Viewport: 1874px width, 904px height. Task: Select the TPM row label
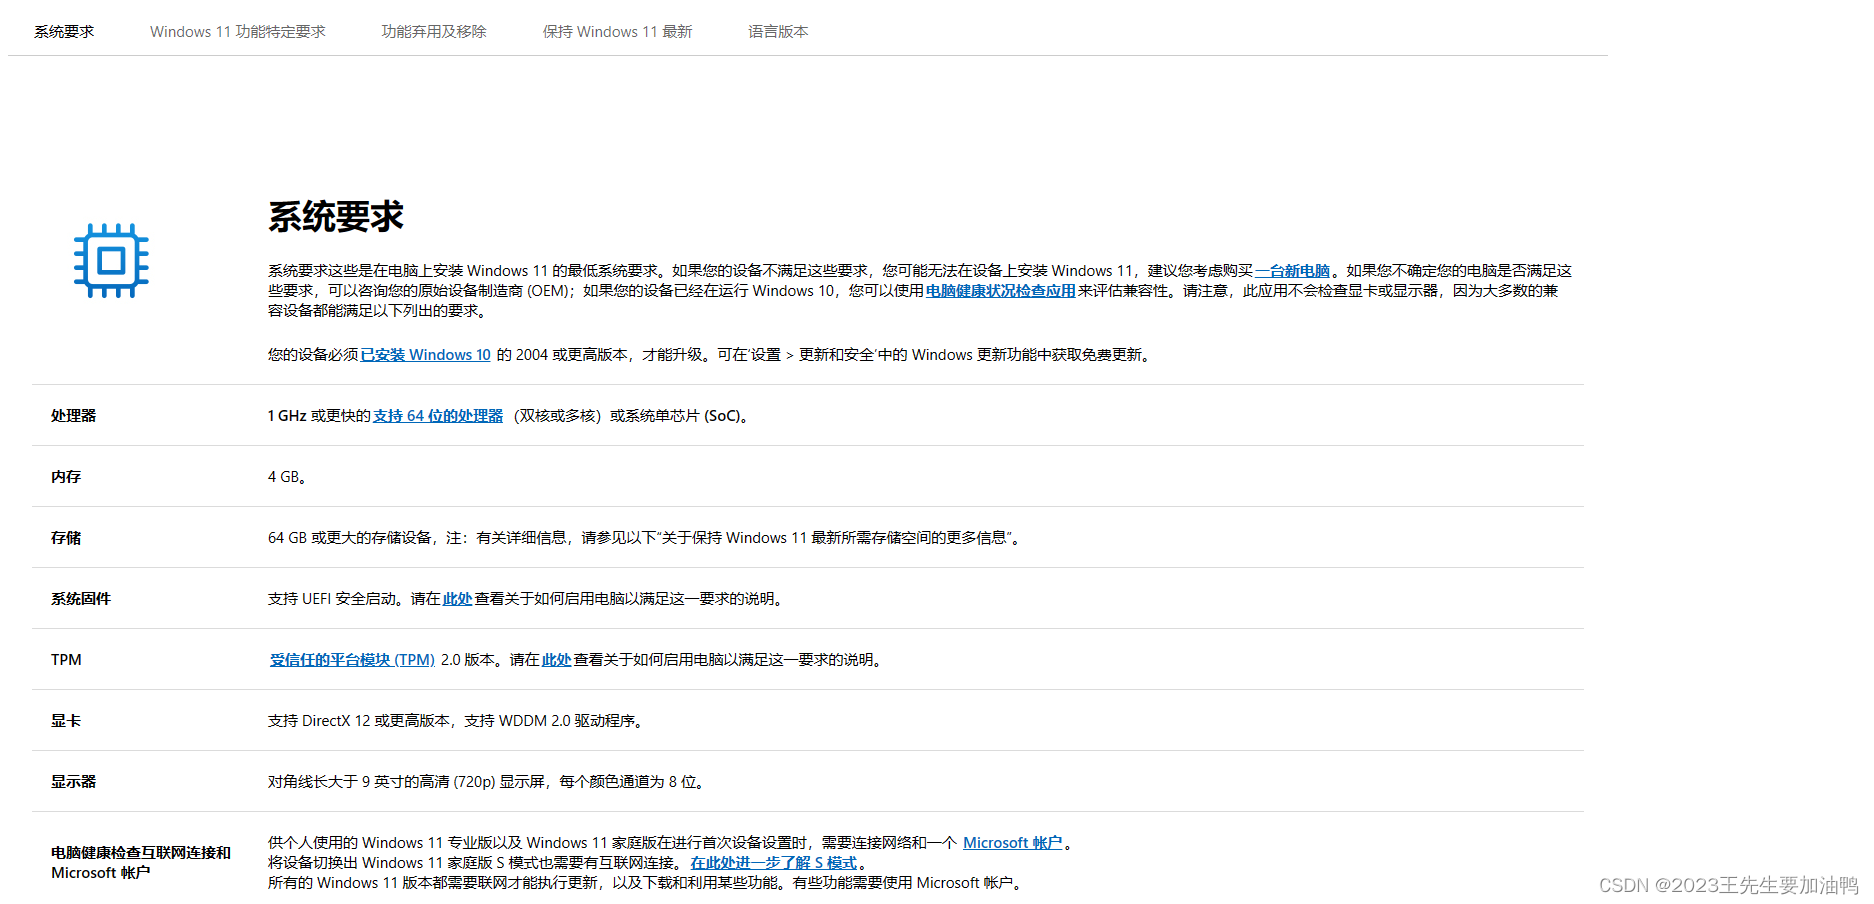66,660
